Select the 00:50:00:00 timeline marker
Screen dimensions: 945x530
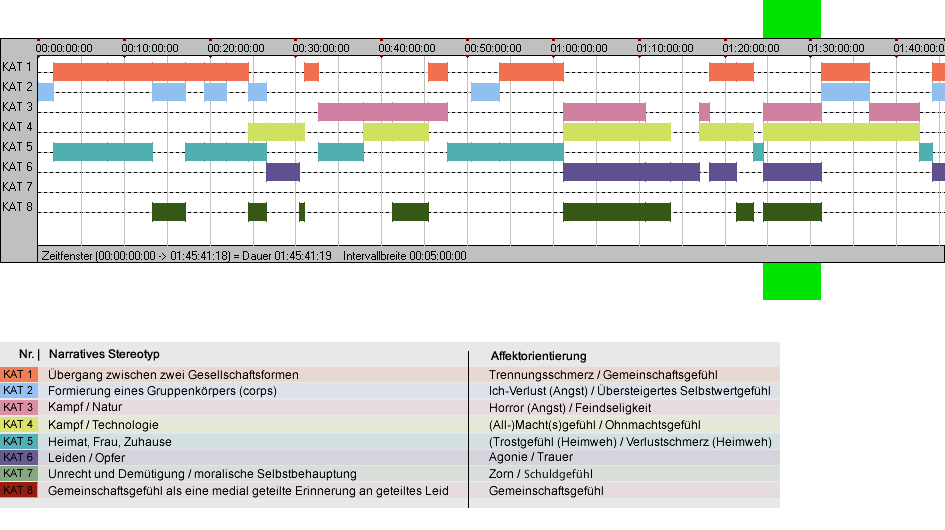tap(493, 48)
